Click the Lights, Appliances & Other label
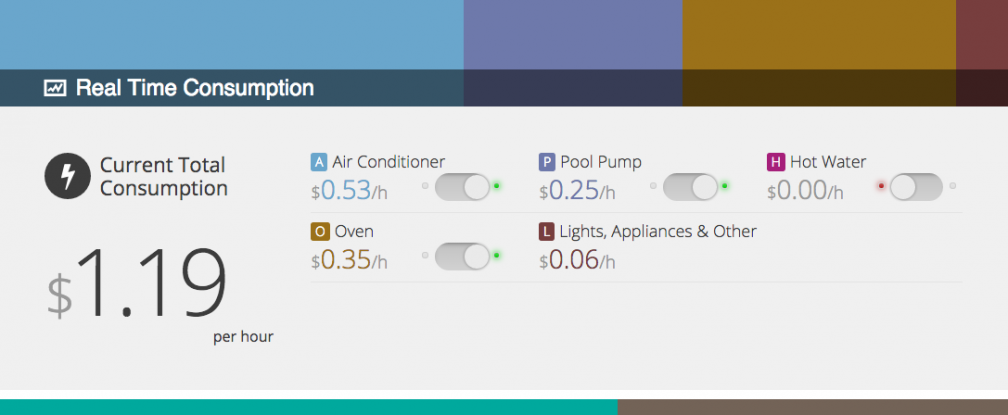Viewport: 1008px width, 415px height. (x=658, y=231)
